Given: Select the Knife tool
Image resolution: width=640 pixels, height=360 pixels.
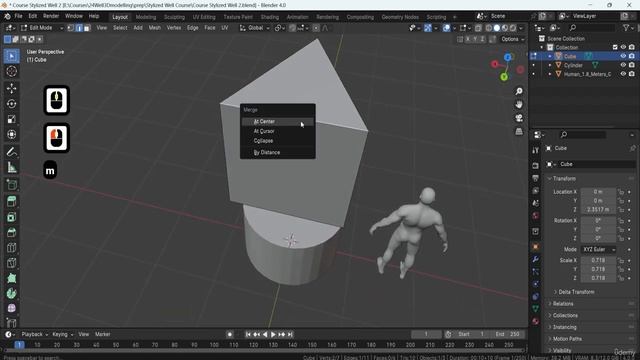Looking at the screenshot, I should coord(11,263).
